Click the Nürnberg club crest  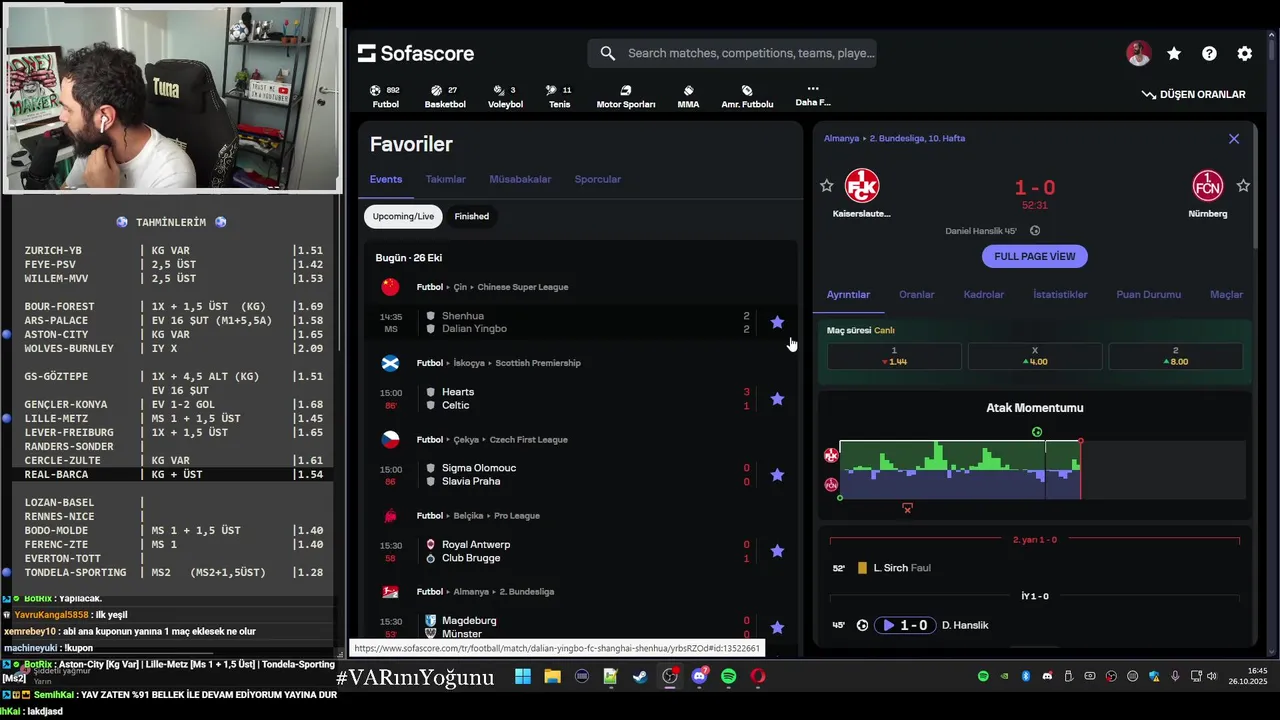pyautogui.click(x=1208, y=186)
